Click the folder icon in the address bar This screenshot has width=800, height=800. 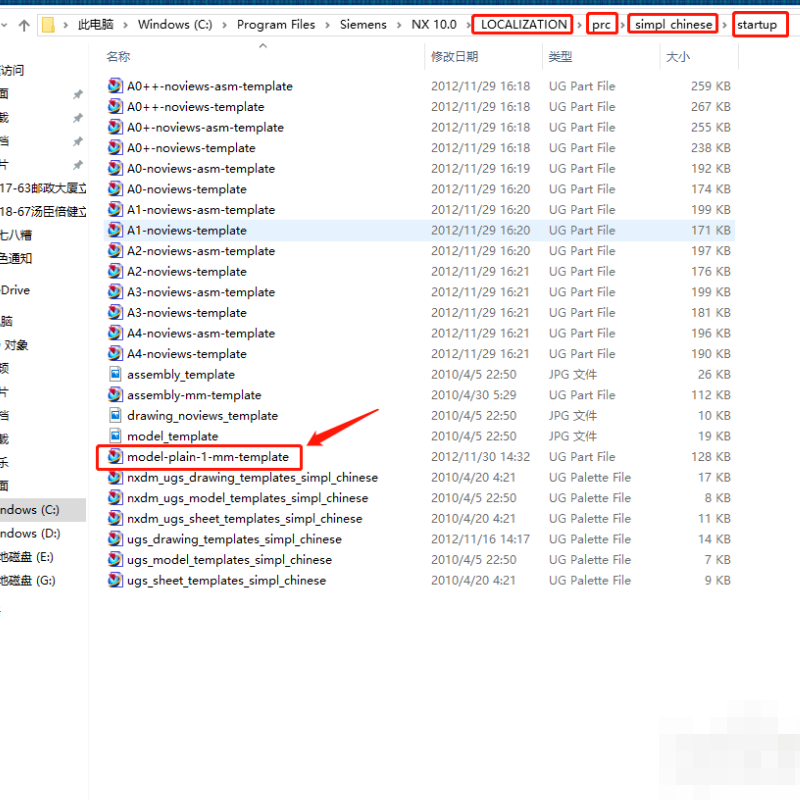coord(48,24)
